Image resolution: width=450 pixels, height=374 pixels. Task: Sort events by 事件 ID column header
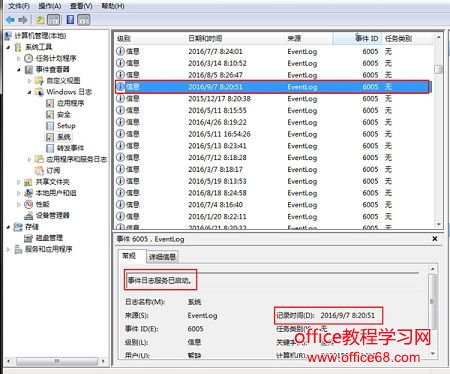[x=357, y=38]
